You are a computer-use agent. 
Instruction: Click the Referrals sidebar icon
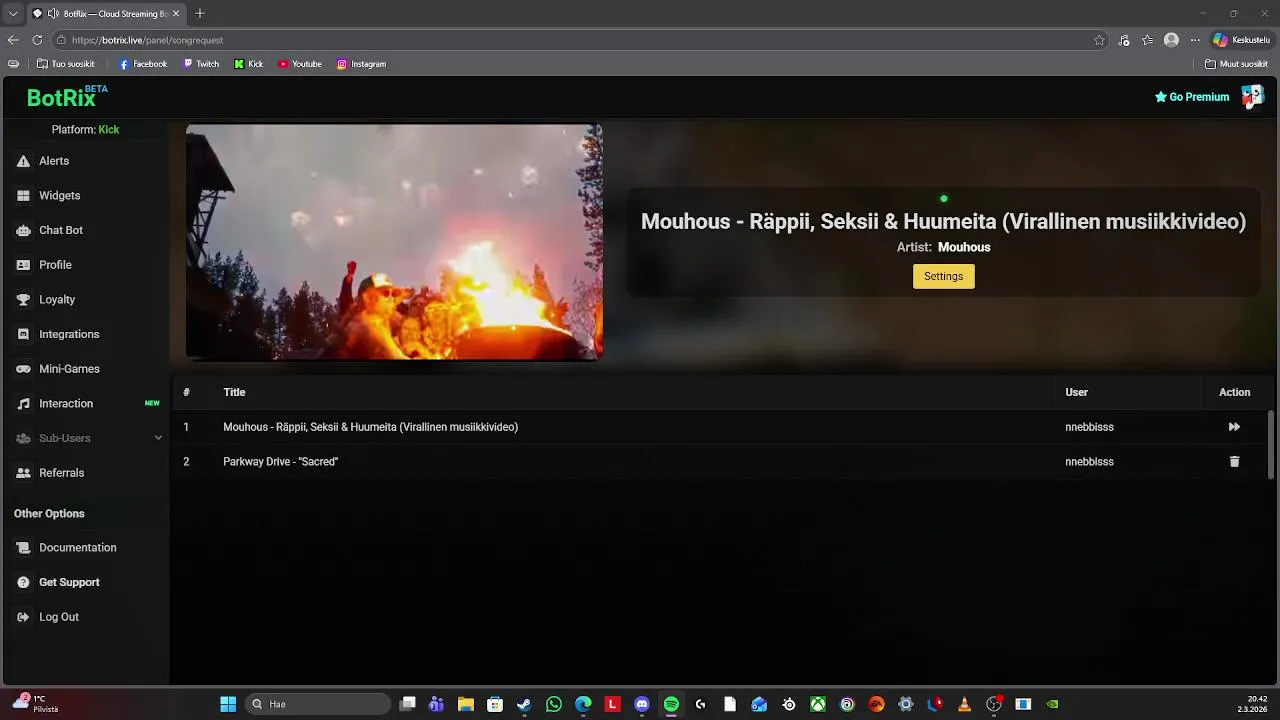click(x=23, y=473)
